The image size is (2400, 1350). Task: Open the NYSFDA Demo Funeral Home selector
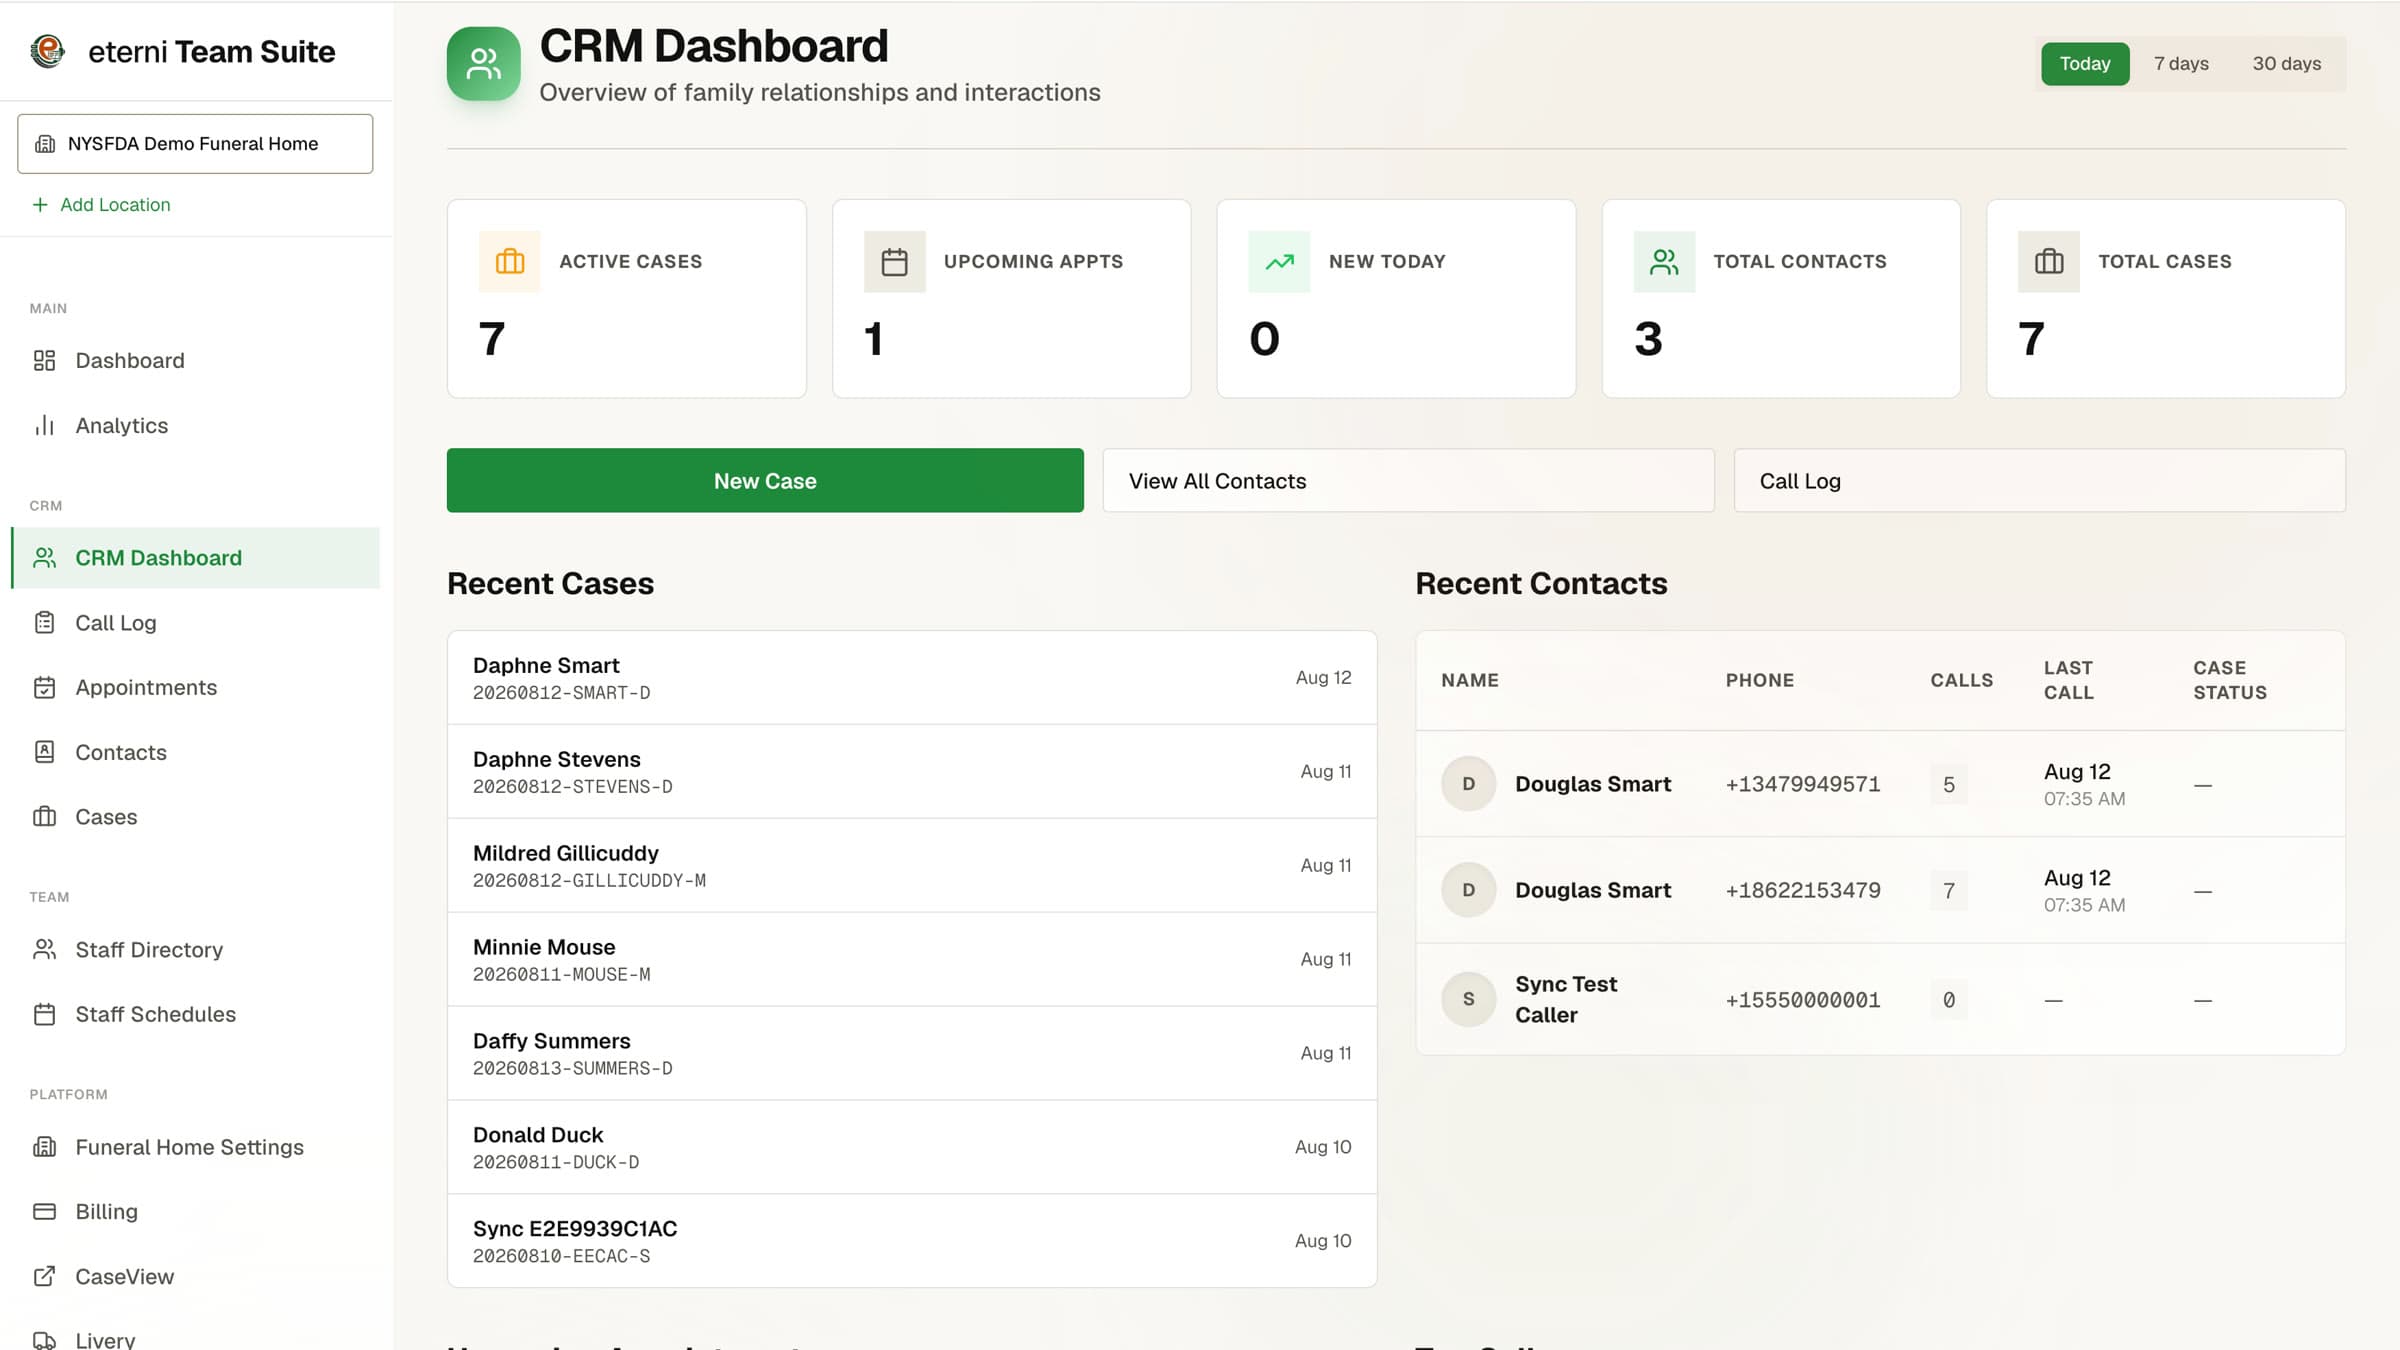195,143
